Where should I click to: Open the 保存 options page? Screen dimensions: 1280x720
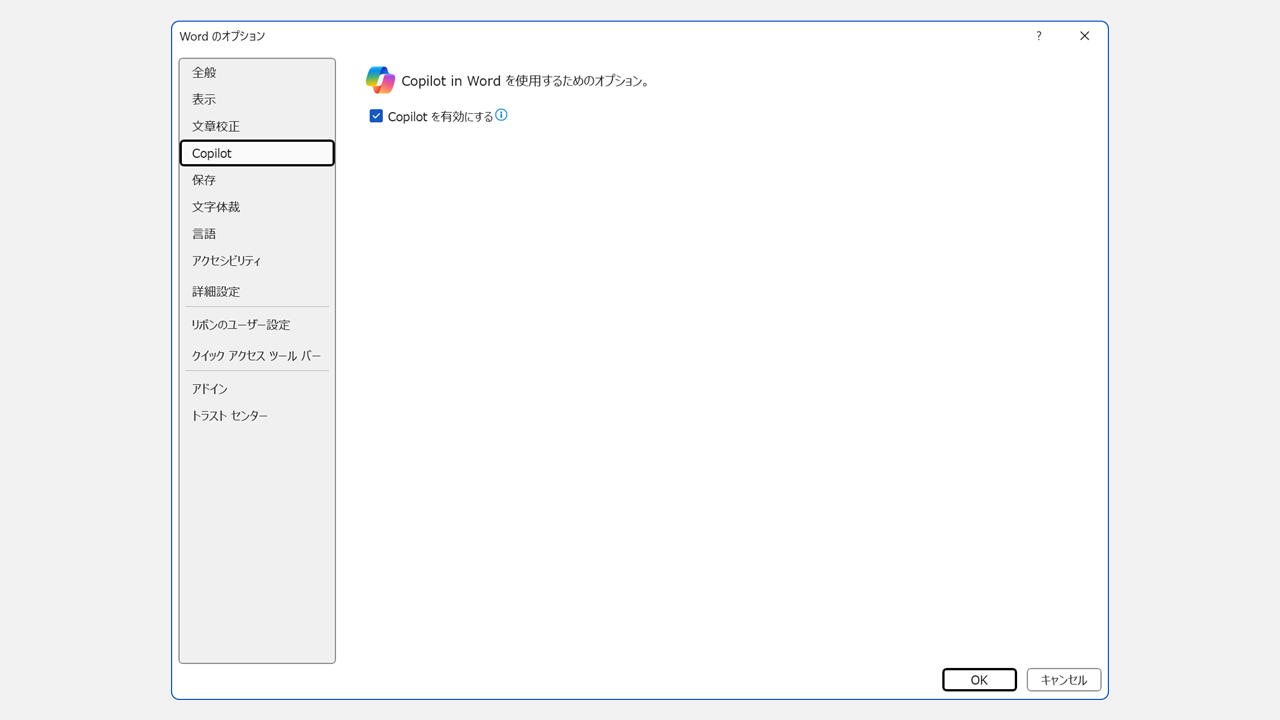tap(204, 181)
